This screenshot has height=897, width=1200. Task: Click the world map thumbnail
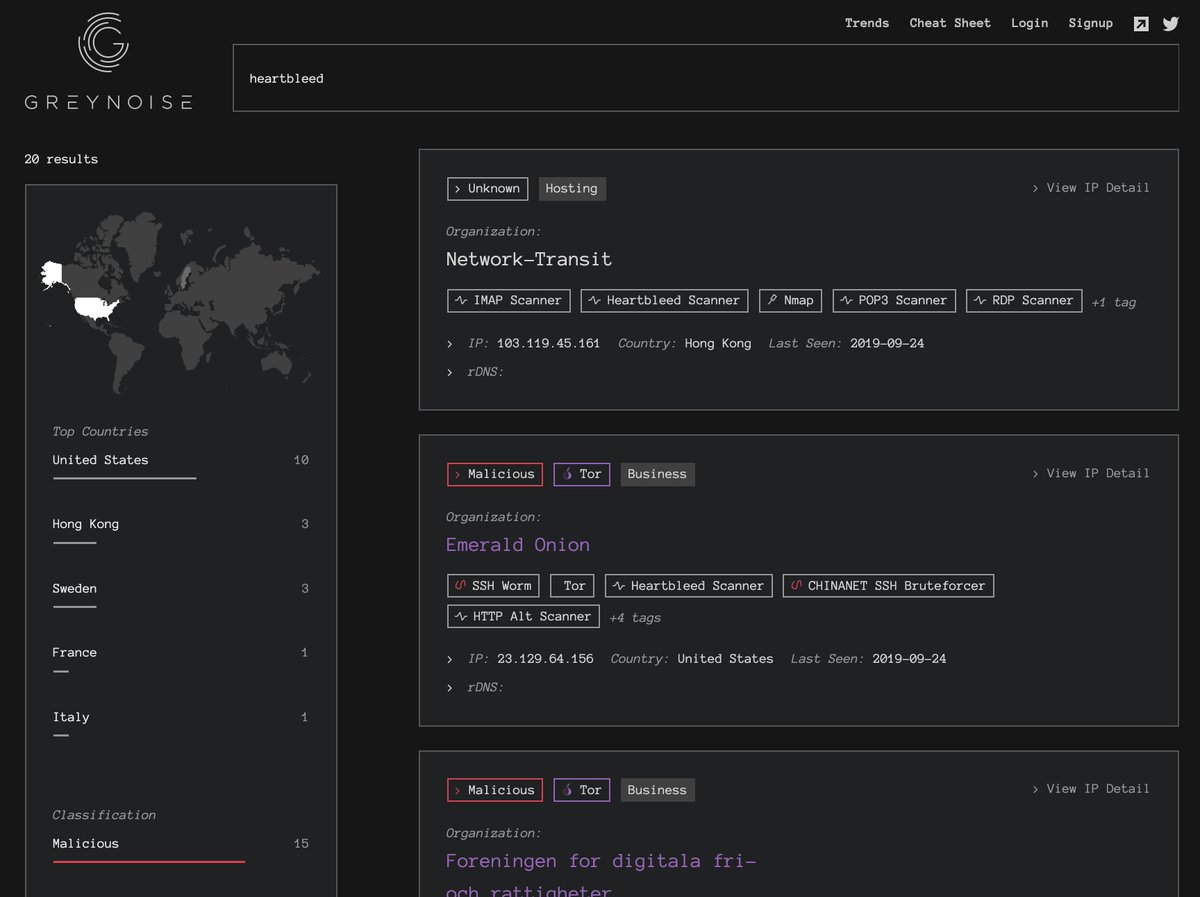point(181,301)
